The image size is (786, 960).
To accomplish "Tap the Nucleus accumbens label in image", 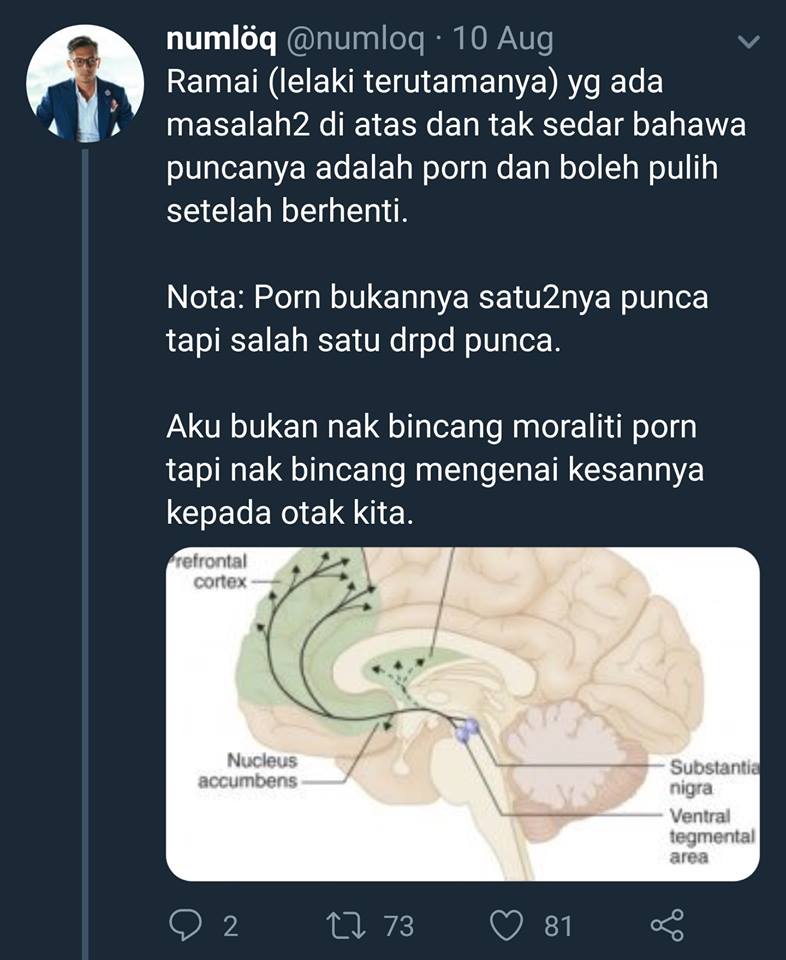I will [x=247, y=771].
